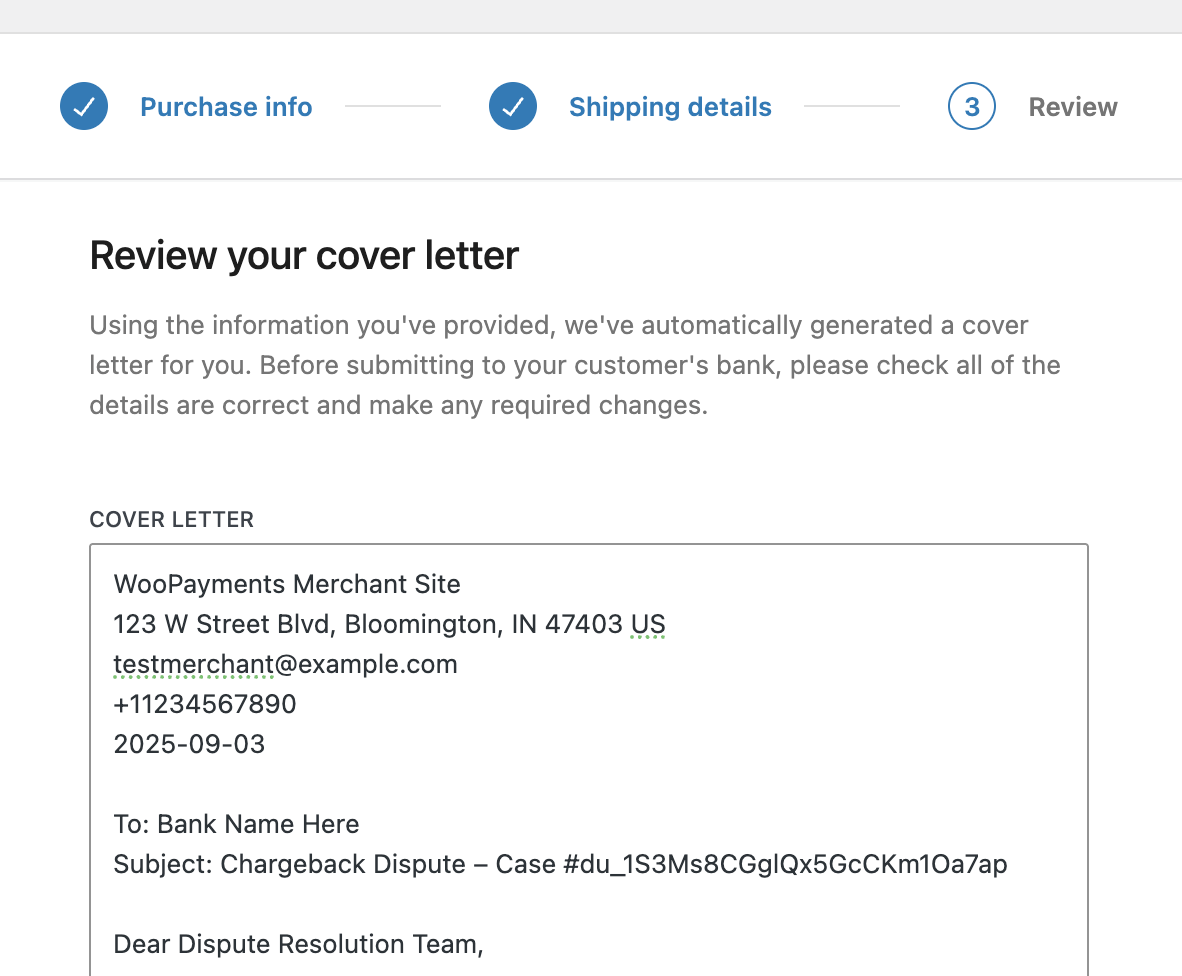Click the step 3 circle icon

972,106
